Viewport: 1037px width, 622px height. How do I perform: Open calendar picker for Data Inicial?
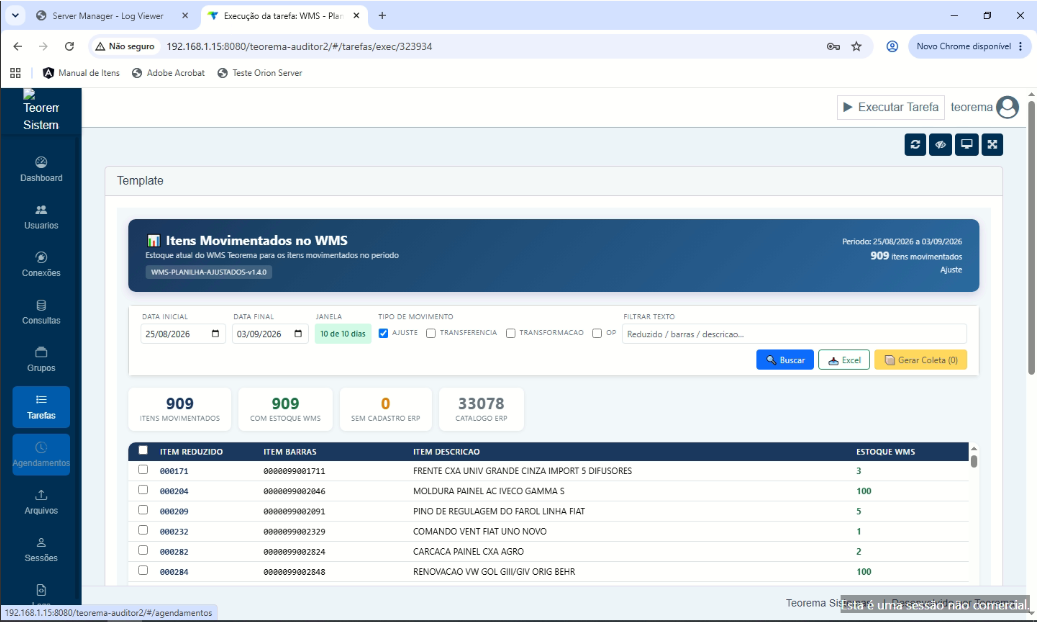216,333
